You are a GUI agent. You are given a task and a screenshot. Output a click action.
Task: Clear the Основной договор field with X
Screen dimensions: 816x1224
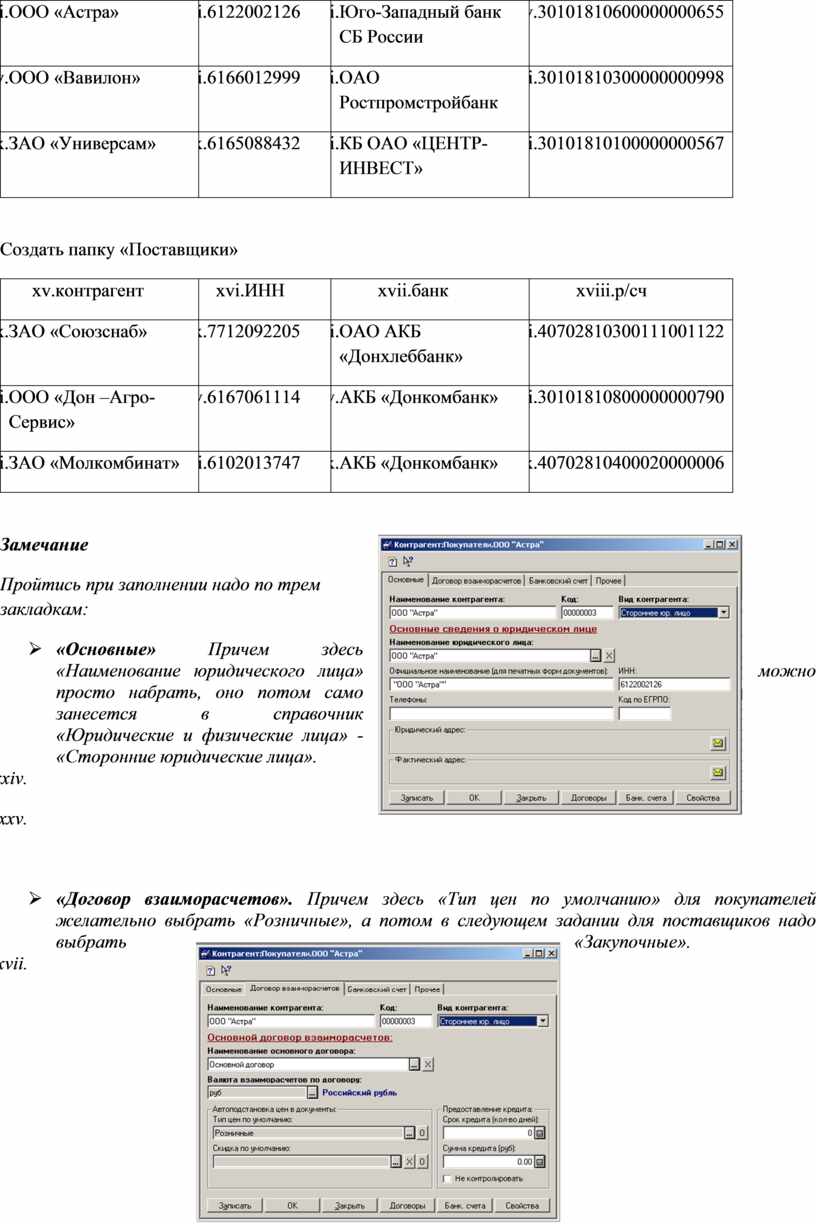[428, 1065]
